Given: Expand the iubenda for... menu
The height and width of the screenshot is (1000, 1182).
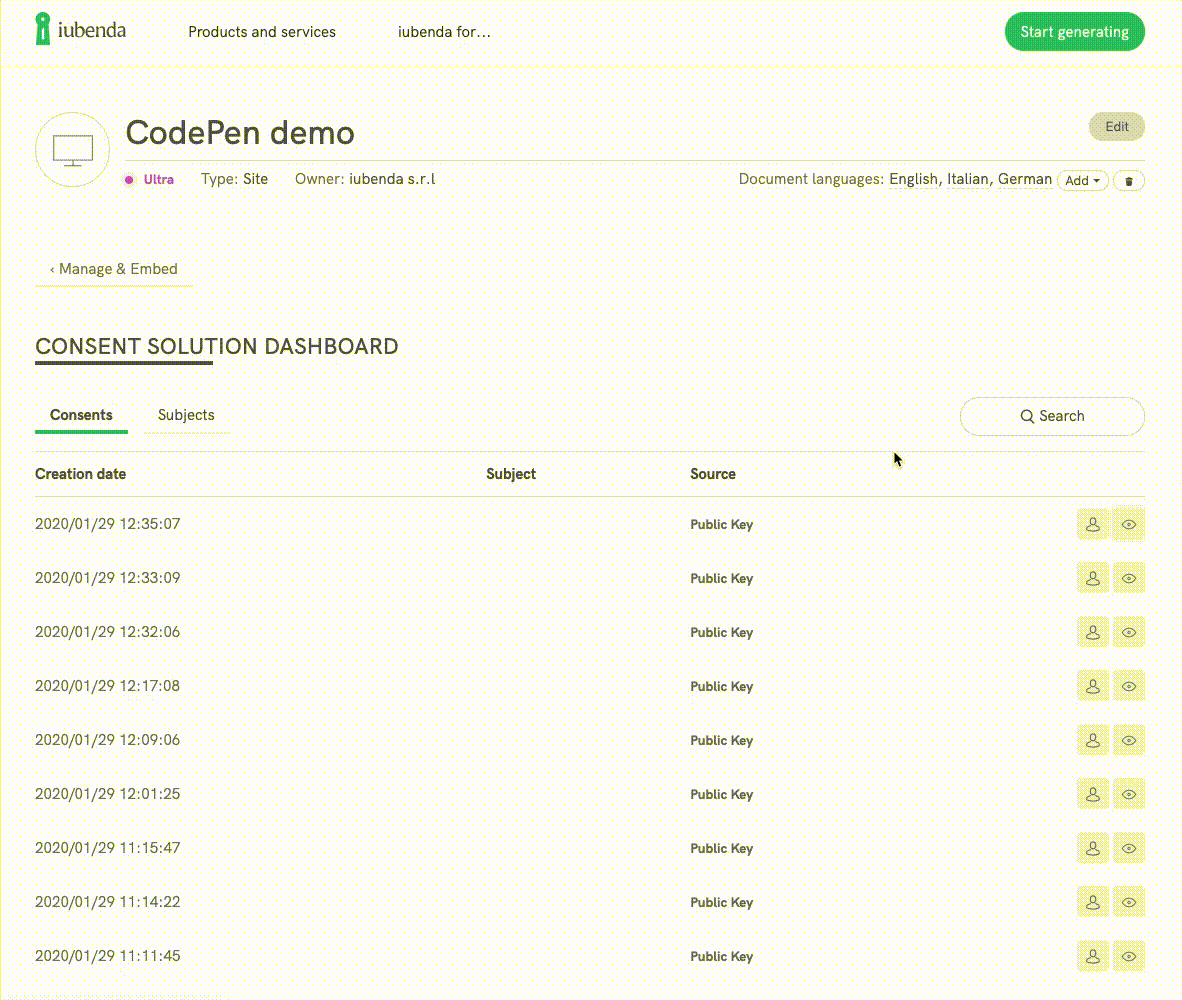Looking at the screenshot, I should pyautogui.click(x=444, y=31).
